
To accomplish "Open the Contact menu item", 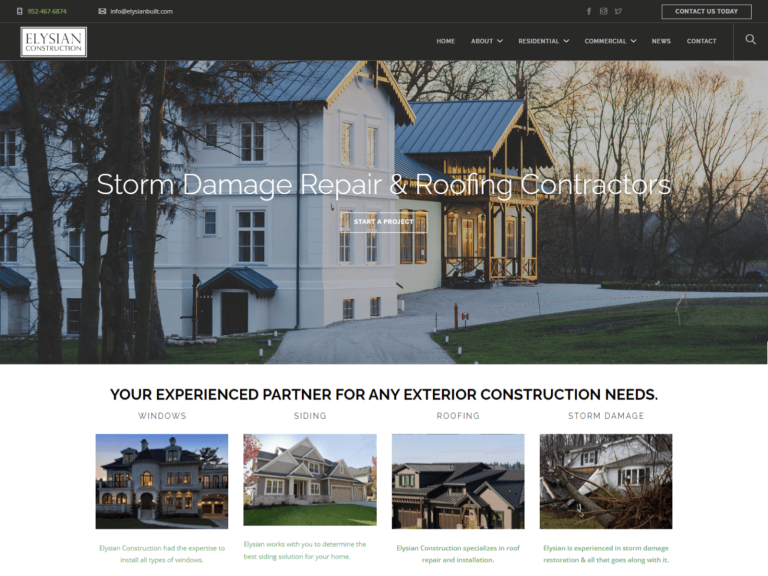I will (x=701, y=41).
